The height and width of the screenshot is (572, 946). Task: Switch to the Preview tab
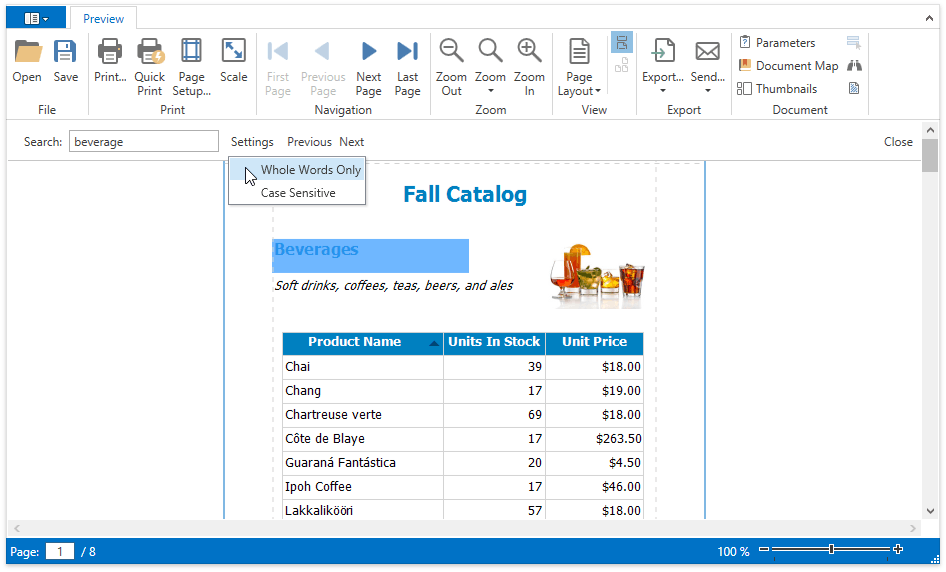tap(103, 19)
